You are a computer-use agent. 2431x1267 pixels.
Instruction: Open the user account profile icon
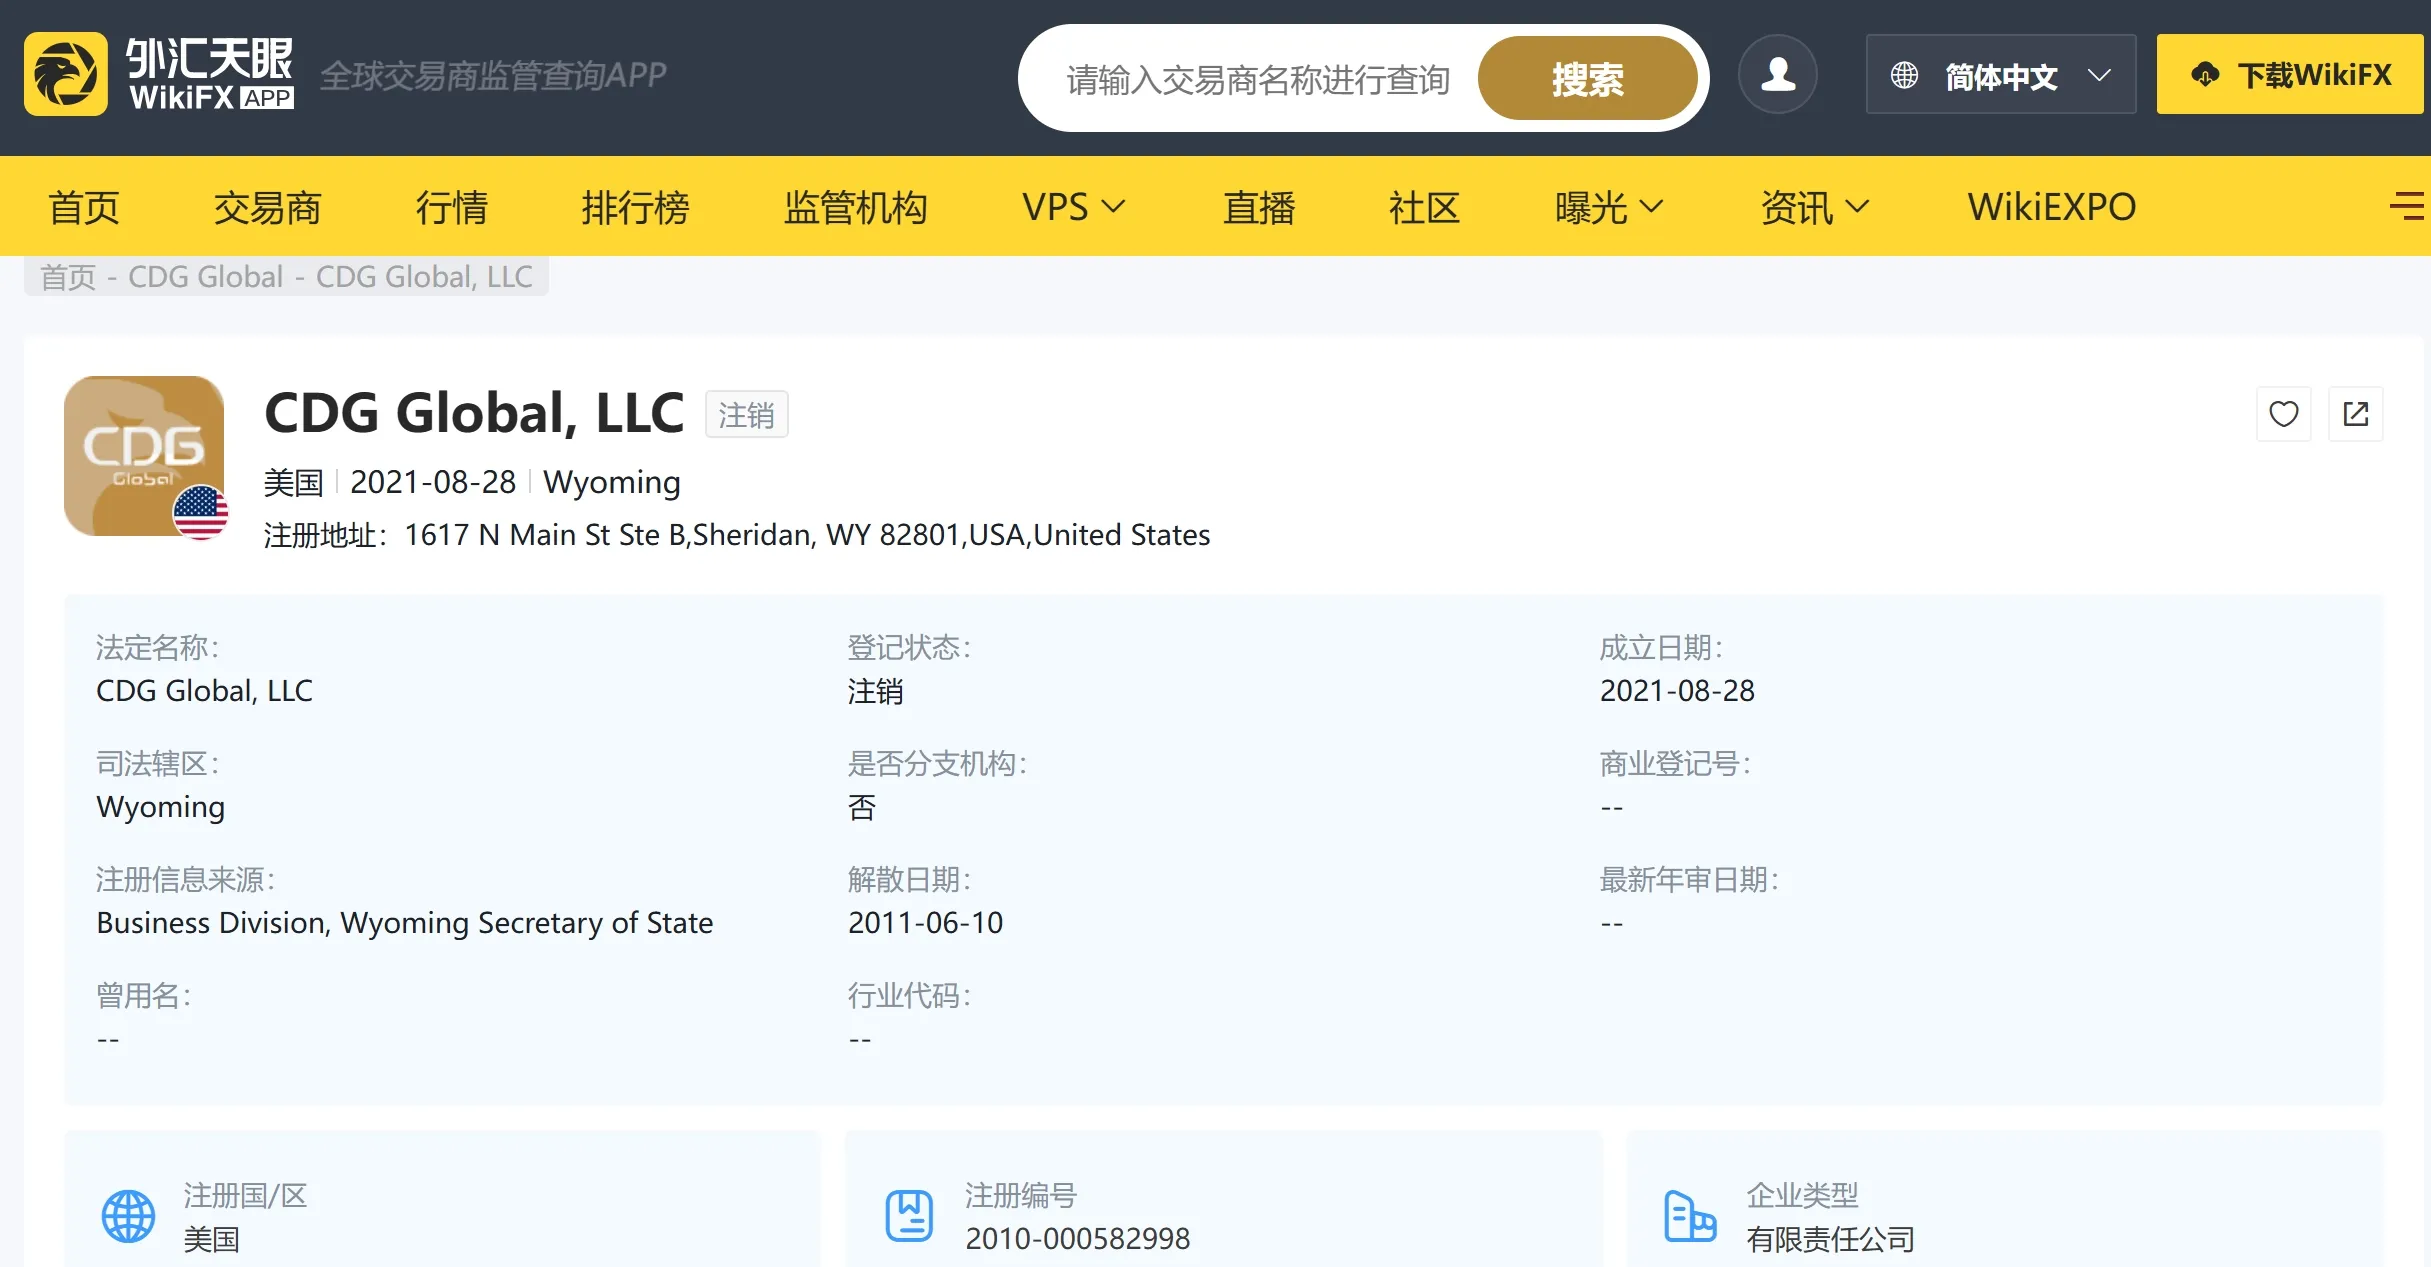click(x=1778, y=74)
